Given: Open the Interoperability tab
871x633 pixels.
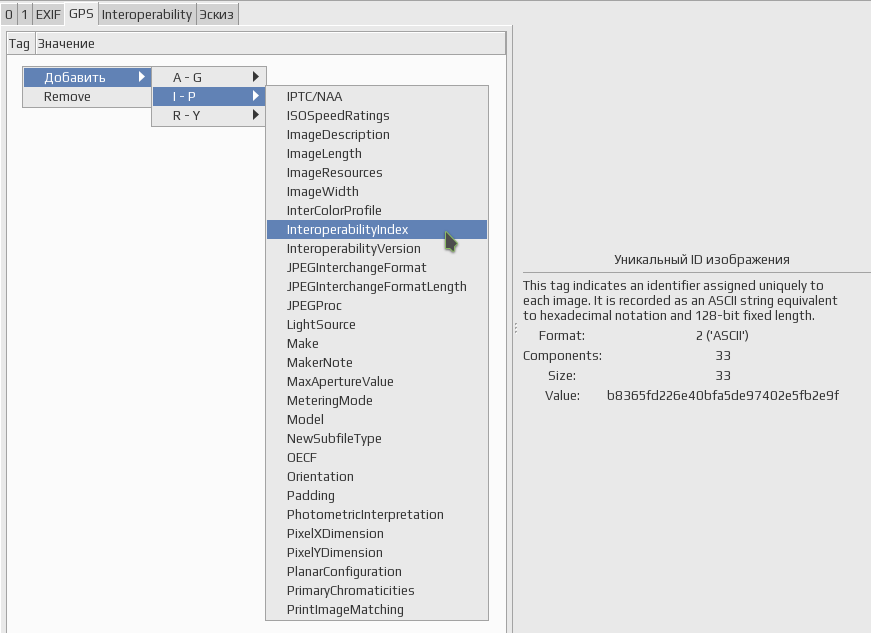Looking at the screenshot, I should tap(147, 14).
